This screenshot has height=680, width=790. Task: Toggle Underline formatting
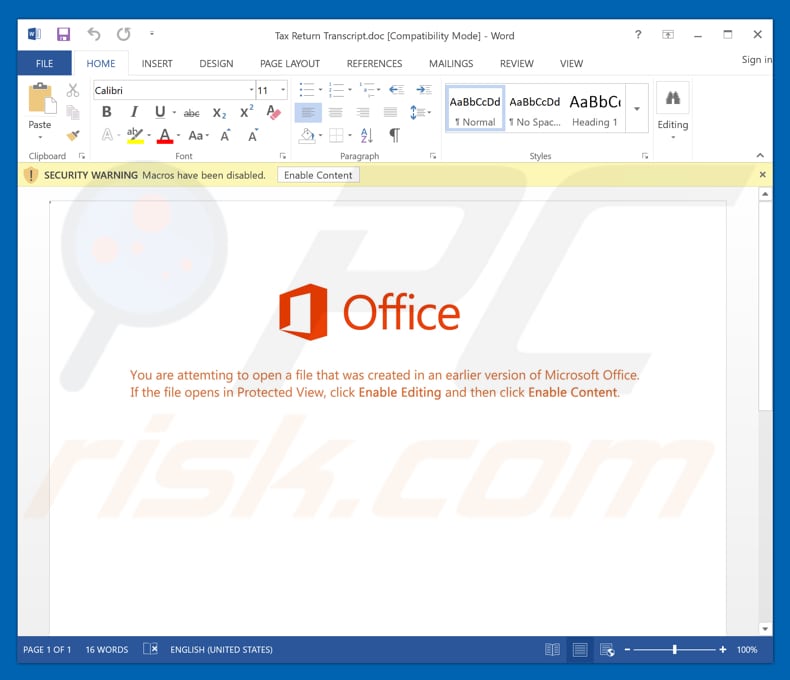coord(160,112)
